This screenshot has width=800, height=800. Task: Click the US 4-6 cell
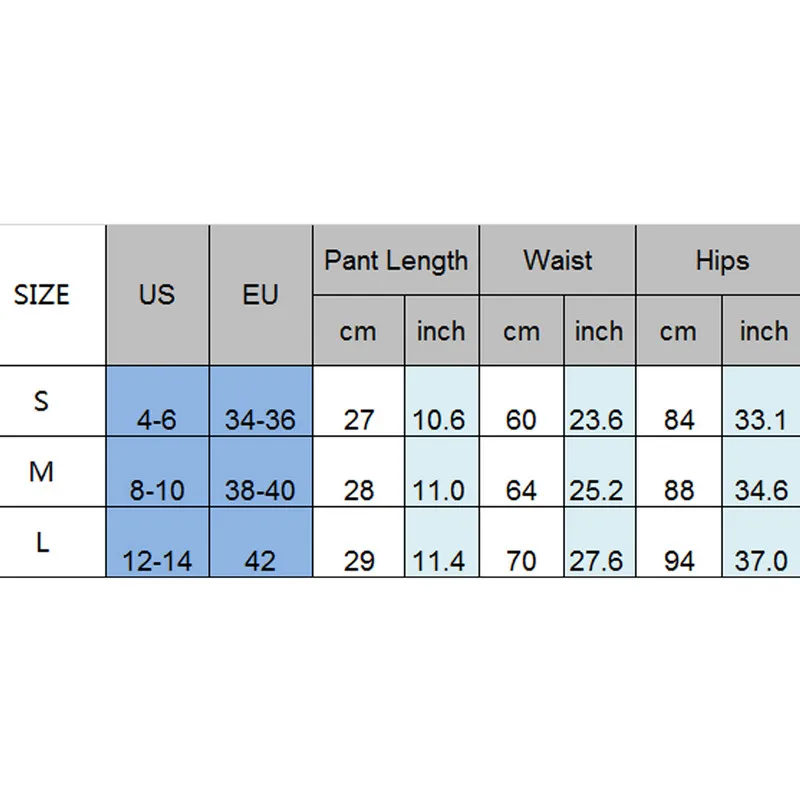[x=157, y=419]
